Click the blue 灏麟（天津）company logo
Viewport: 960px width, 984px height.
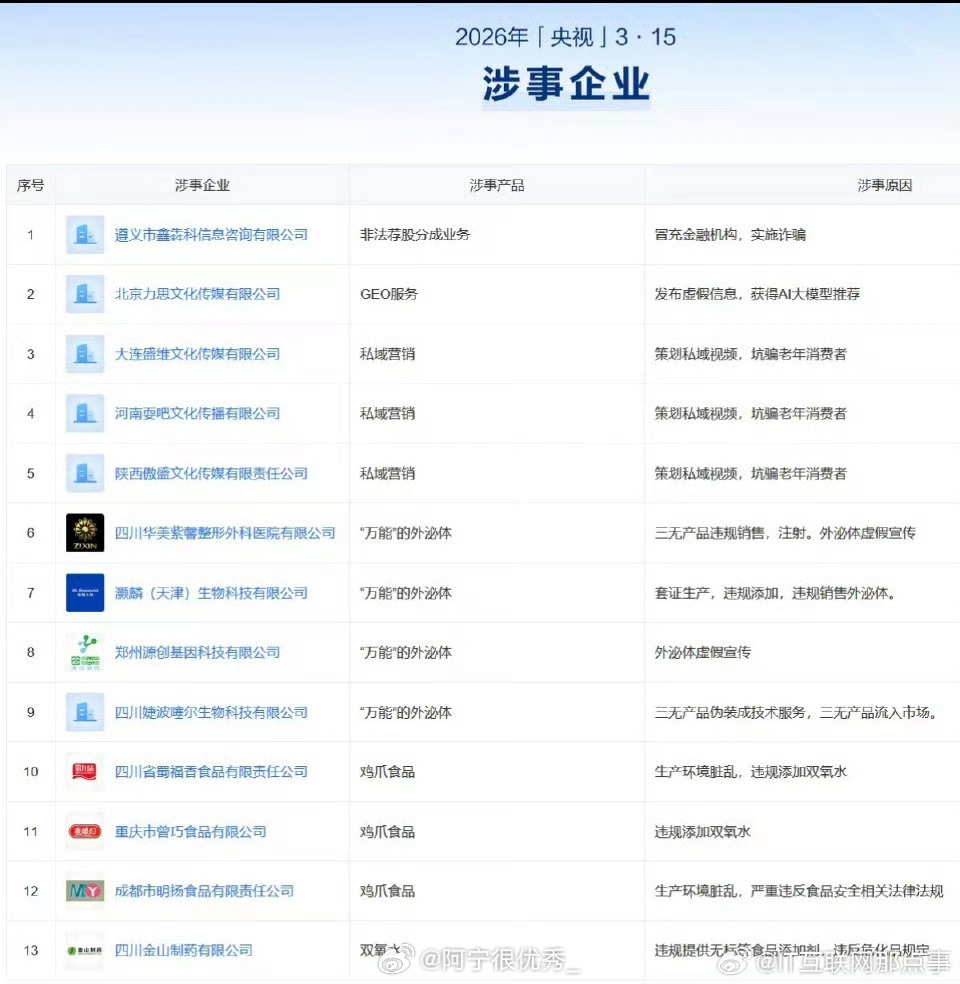click(x=84, y=593)
